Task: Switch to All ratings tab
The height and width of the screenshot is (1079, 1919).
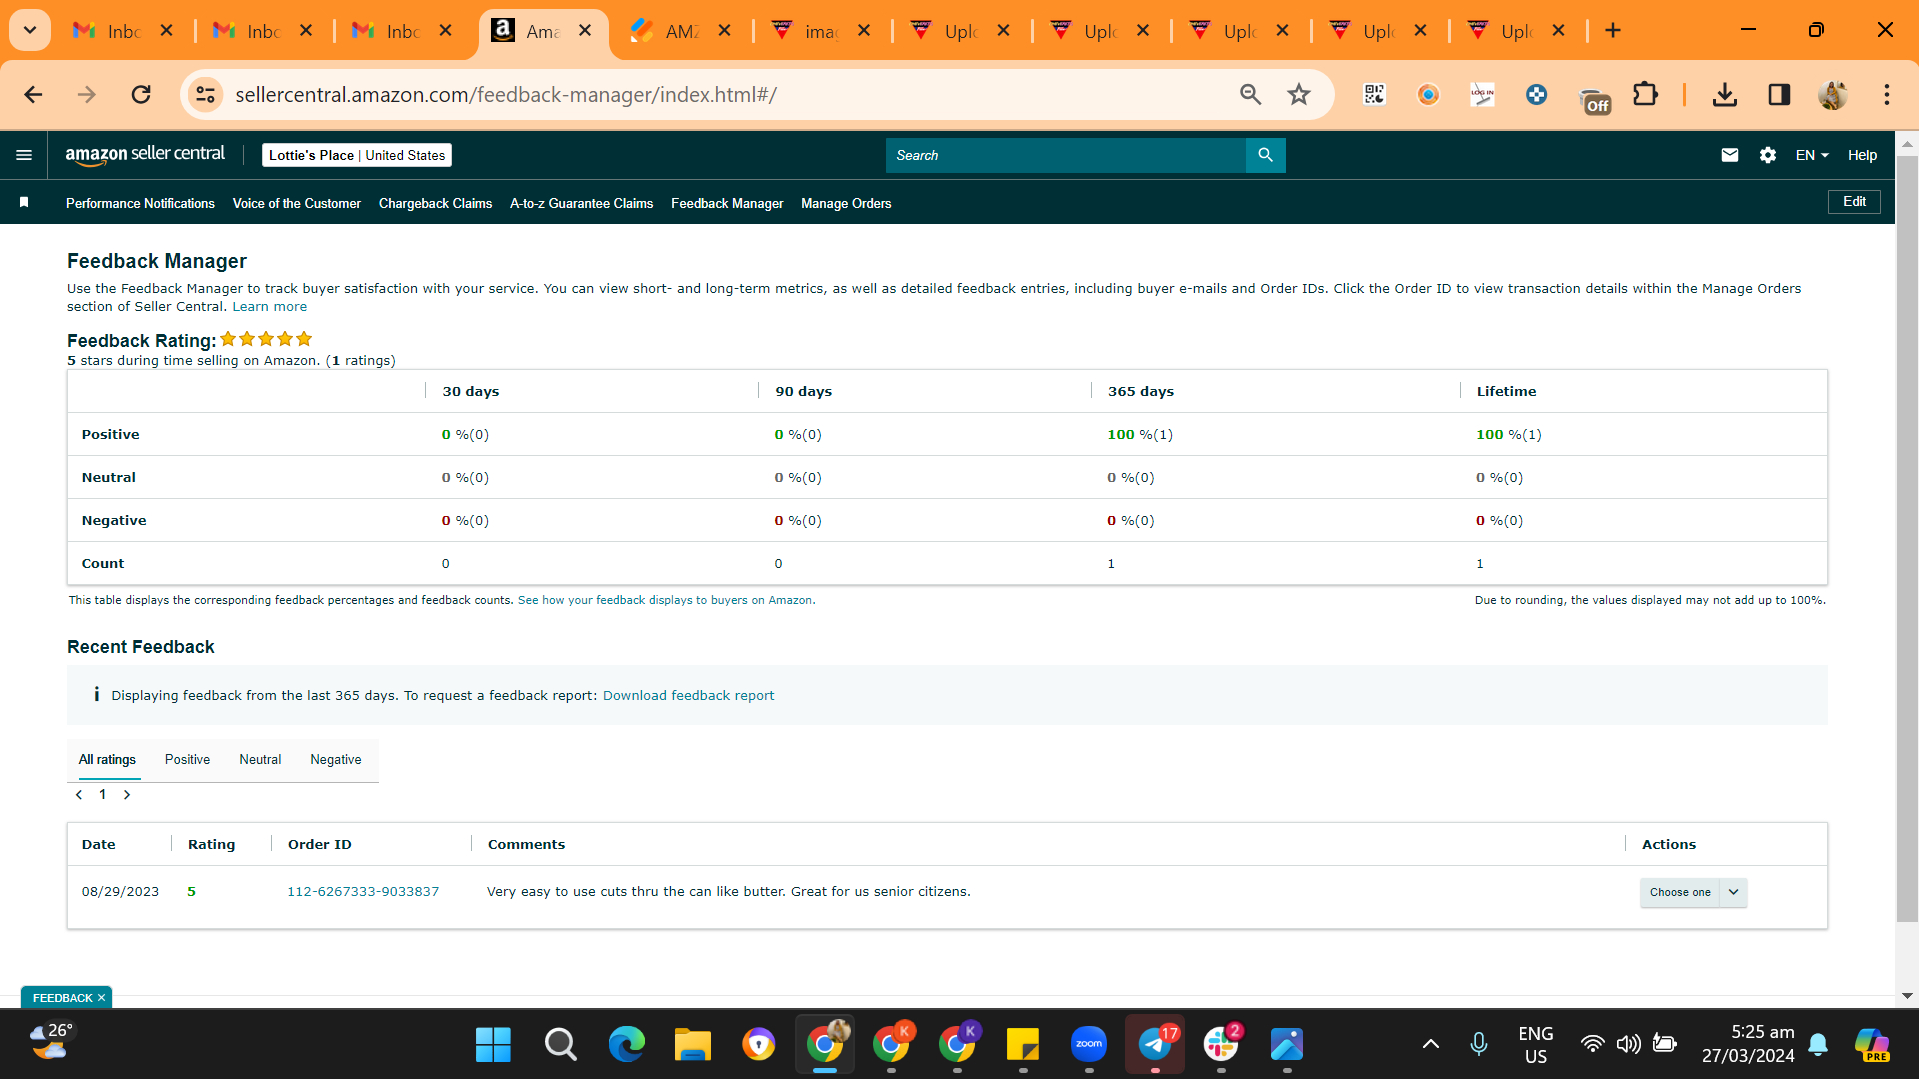Action: coord(107,760)
